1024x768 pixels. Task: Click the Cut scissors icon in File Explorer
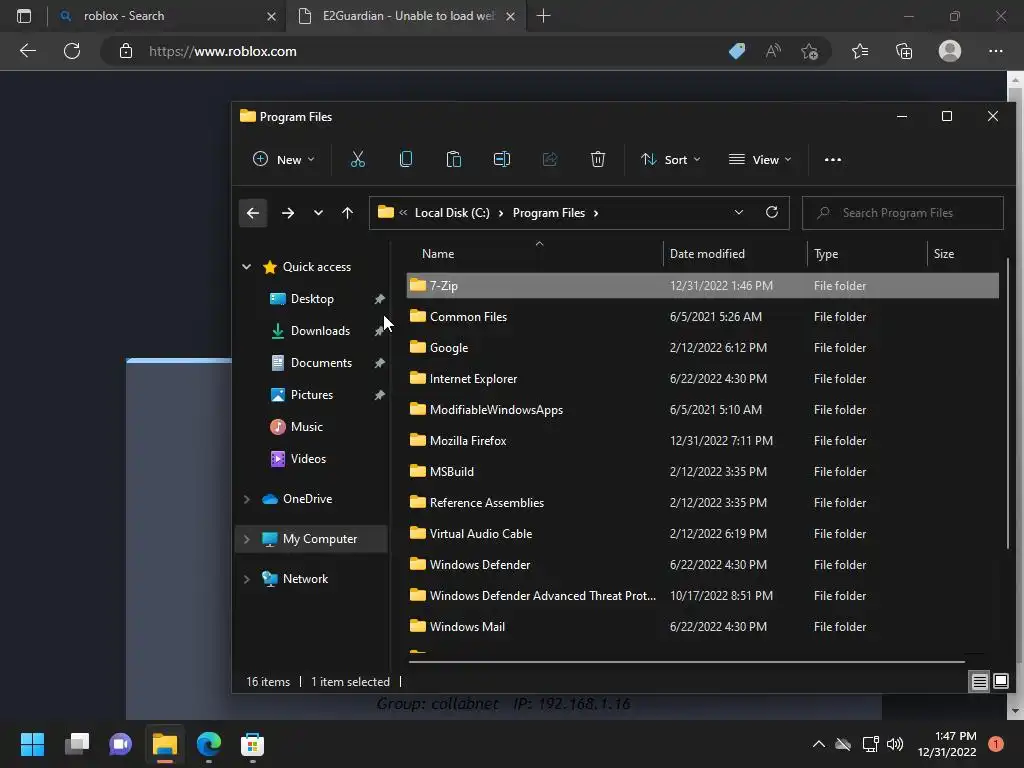click(357, 159)
